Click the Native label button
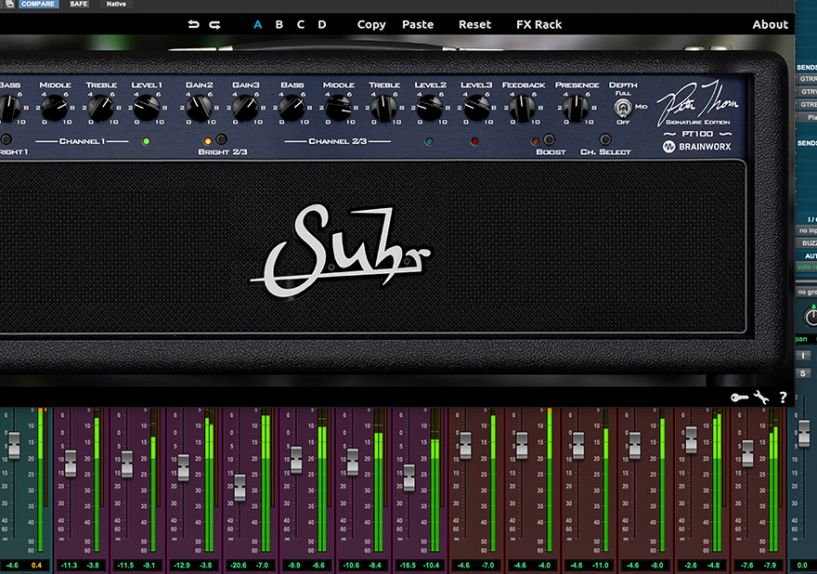Viewport: 817px width, 574px height. point(116,4)
